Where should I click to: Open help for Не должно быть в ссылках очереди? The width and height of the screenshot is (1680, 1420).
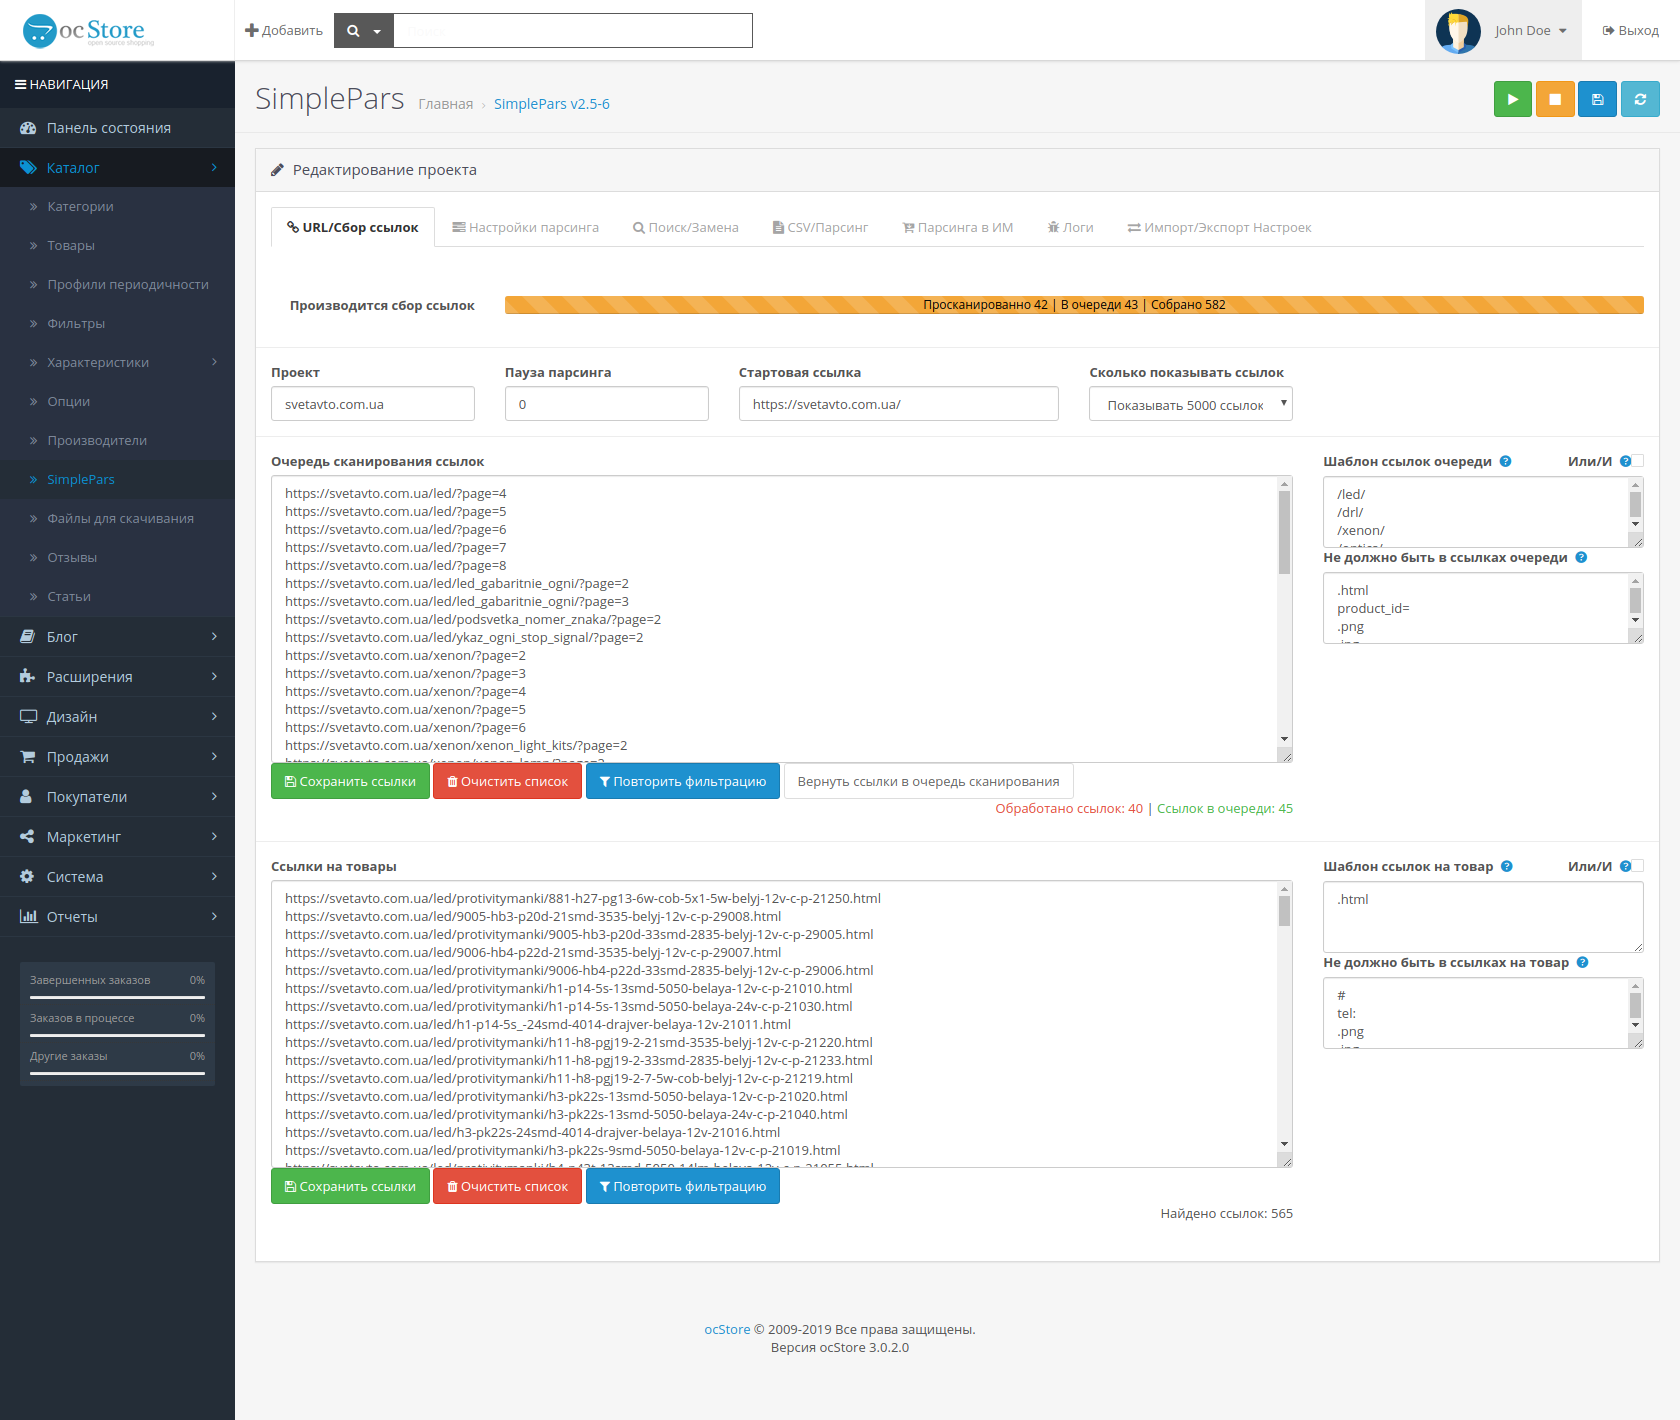point(1581,557)
